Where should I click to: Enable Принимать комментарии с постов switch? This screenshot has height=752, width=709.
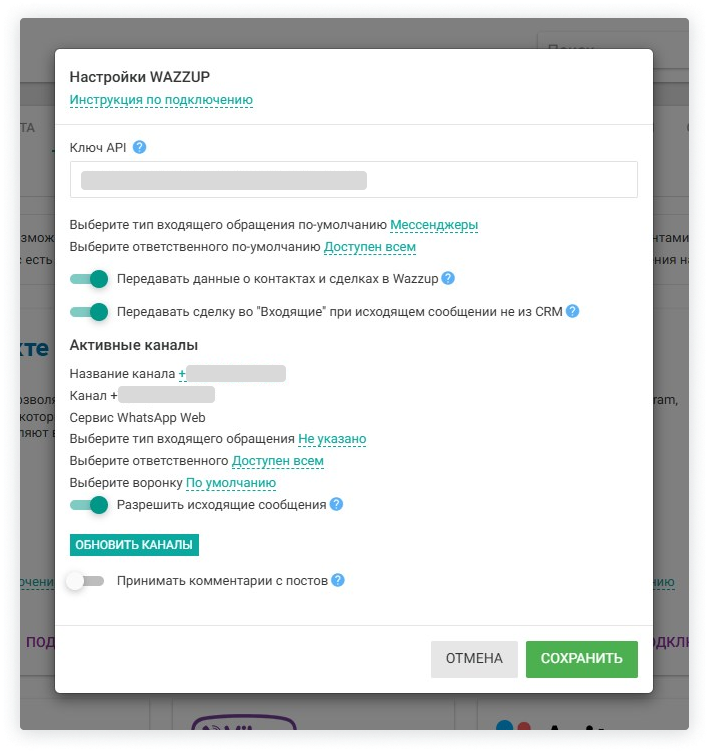pyautogui.click(x=85, y=581)
